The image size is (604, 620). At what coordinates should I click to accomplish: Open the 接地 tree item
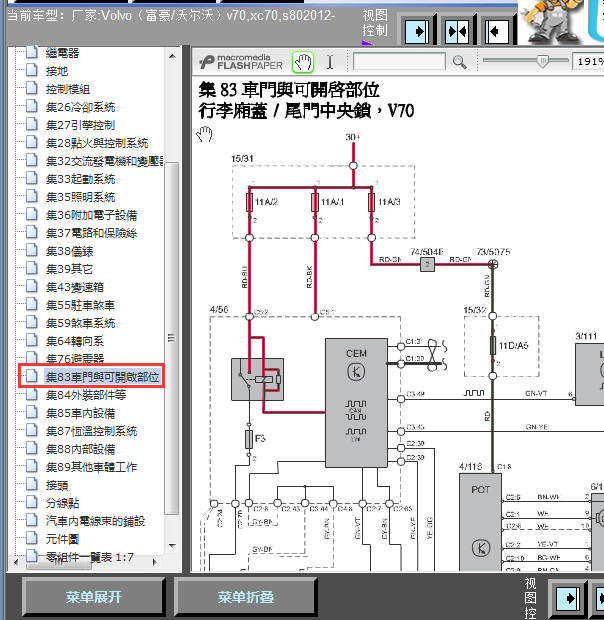(x=57, y=71)
